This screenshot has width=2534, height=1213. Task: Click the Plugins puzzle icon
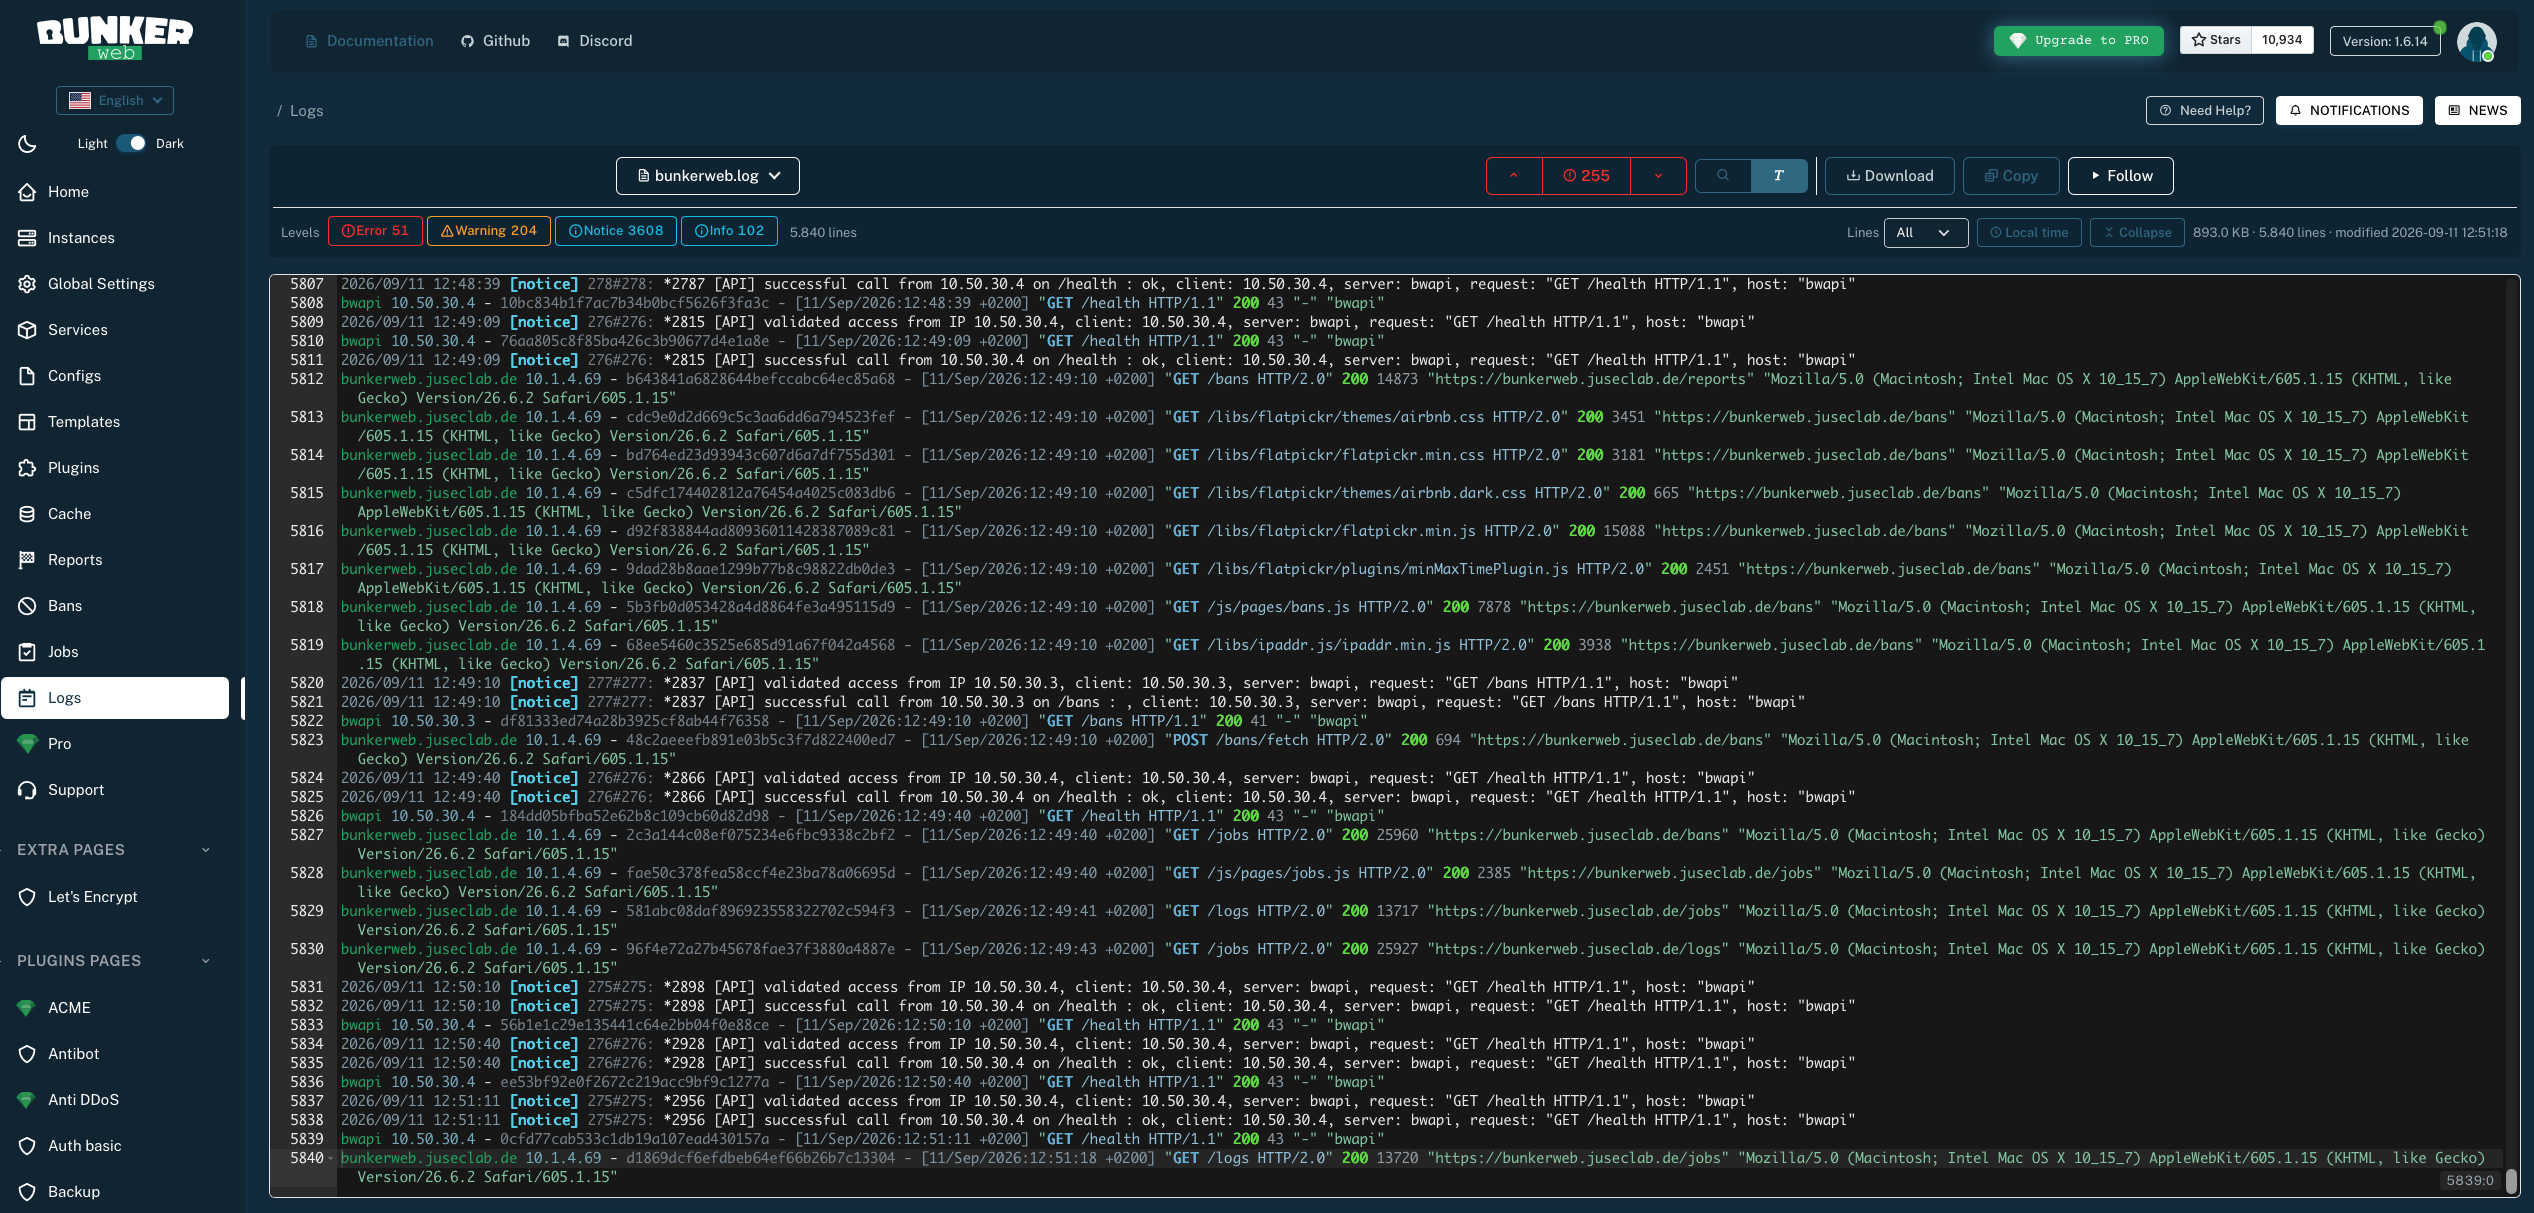point(27,468)
